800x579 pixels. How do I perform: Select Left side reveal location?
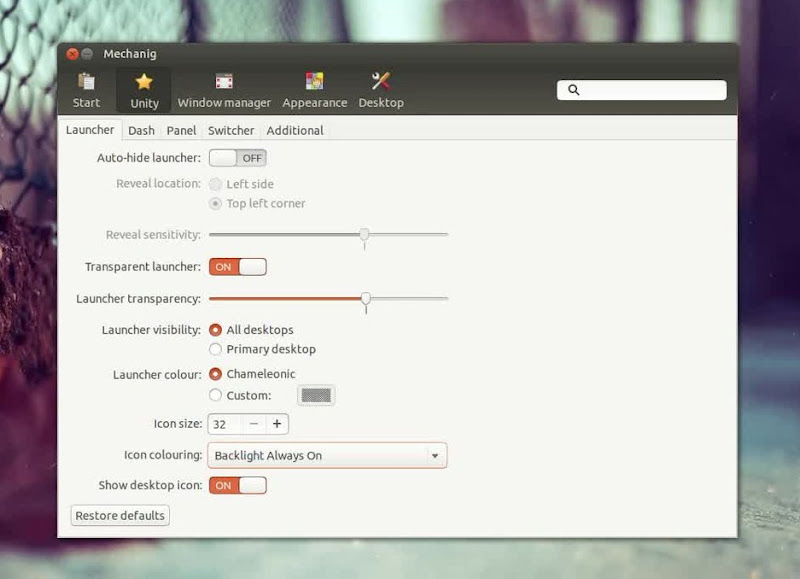click(215, 184)
